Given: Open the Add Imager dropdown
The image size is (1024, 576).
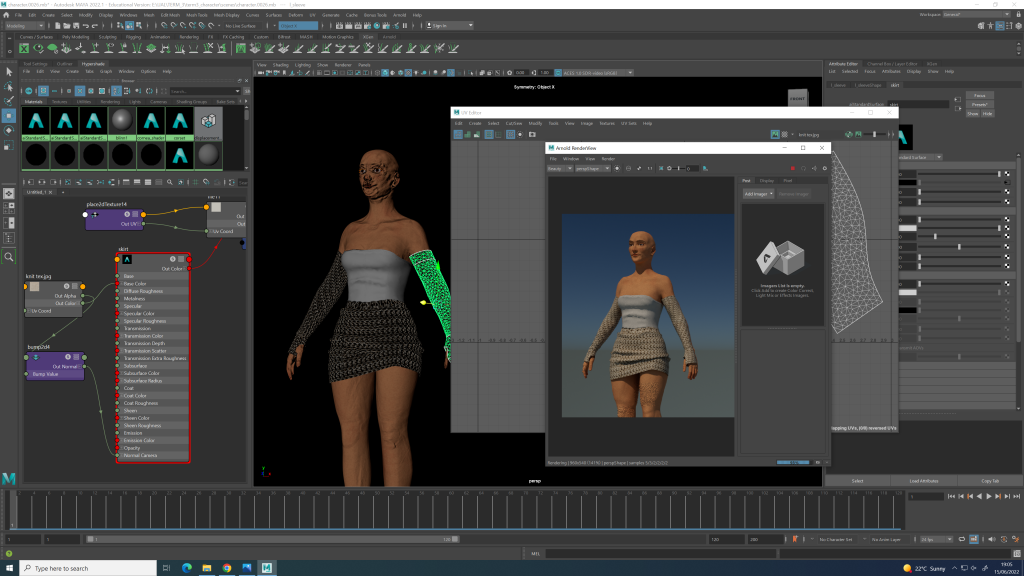Looking at the screenshot, I should [758, 194].
